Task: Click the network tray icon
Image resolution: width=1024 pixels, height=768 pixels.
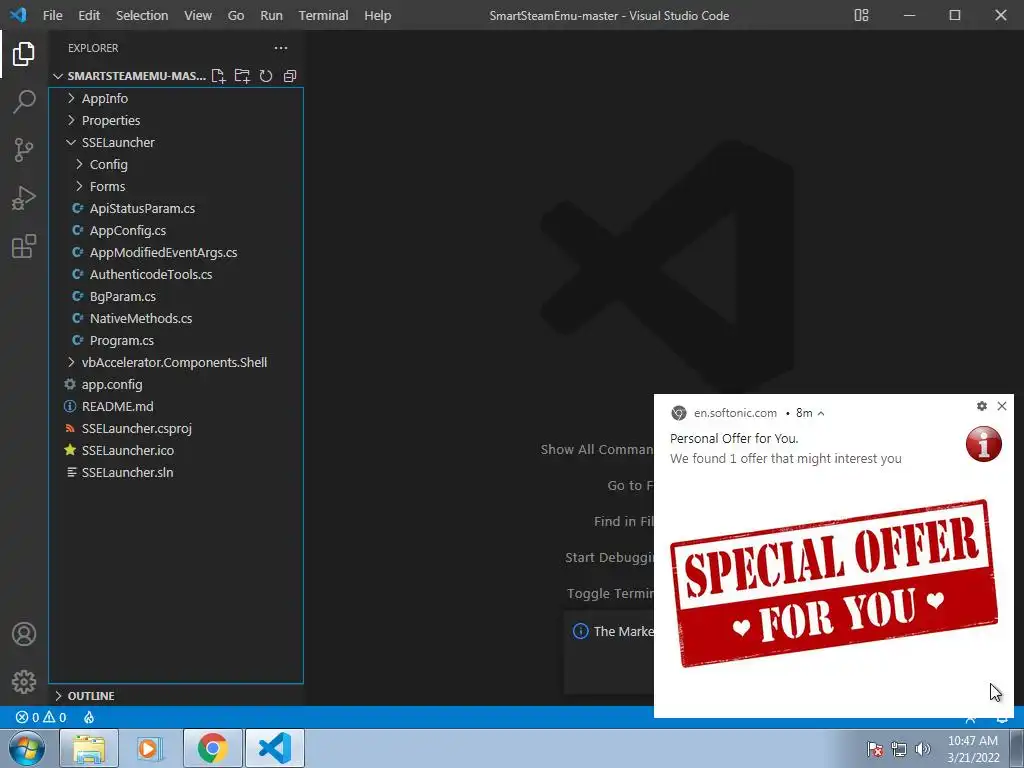Action: coord(899,749)
